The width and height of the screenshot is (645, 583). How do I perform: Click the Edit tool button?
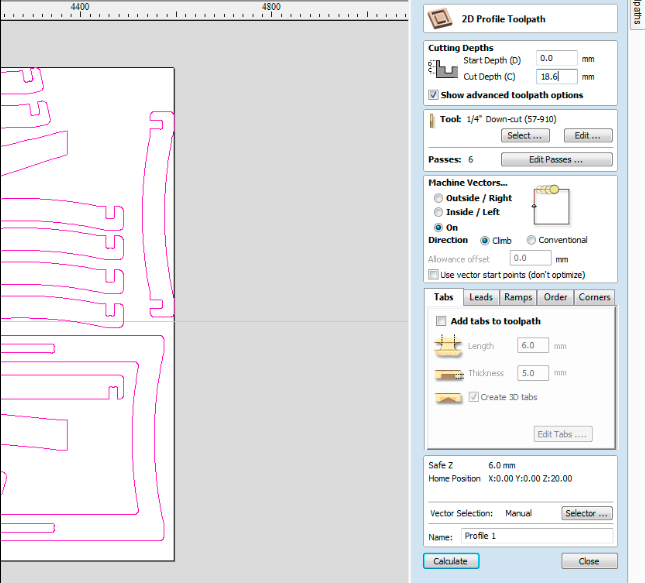588,136
